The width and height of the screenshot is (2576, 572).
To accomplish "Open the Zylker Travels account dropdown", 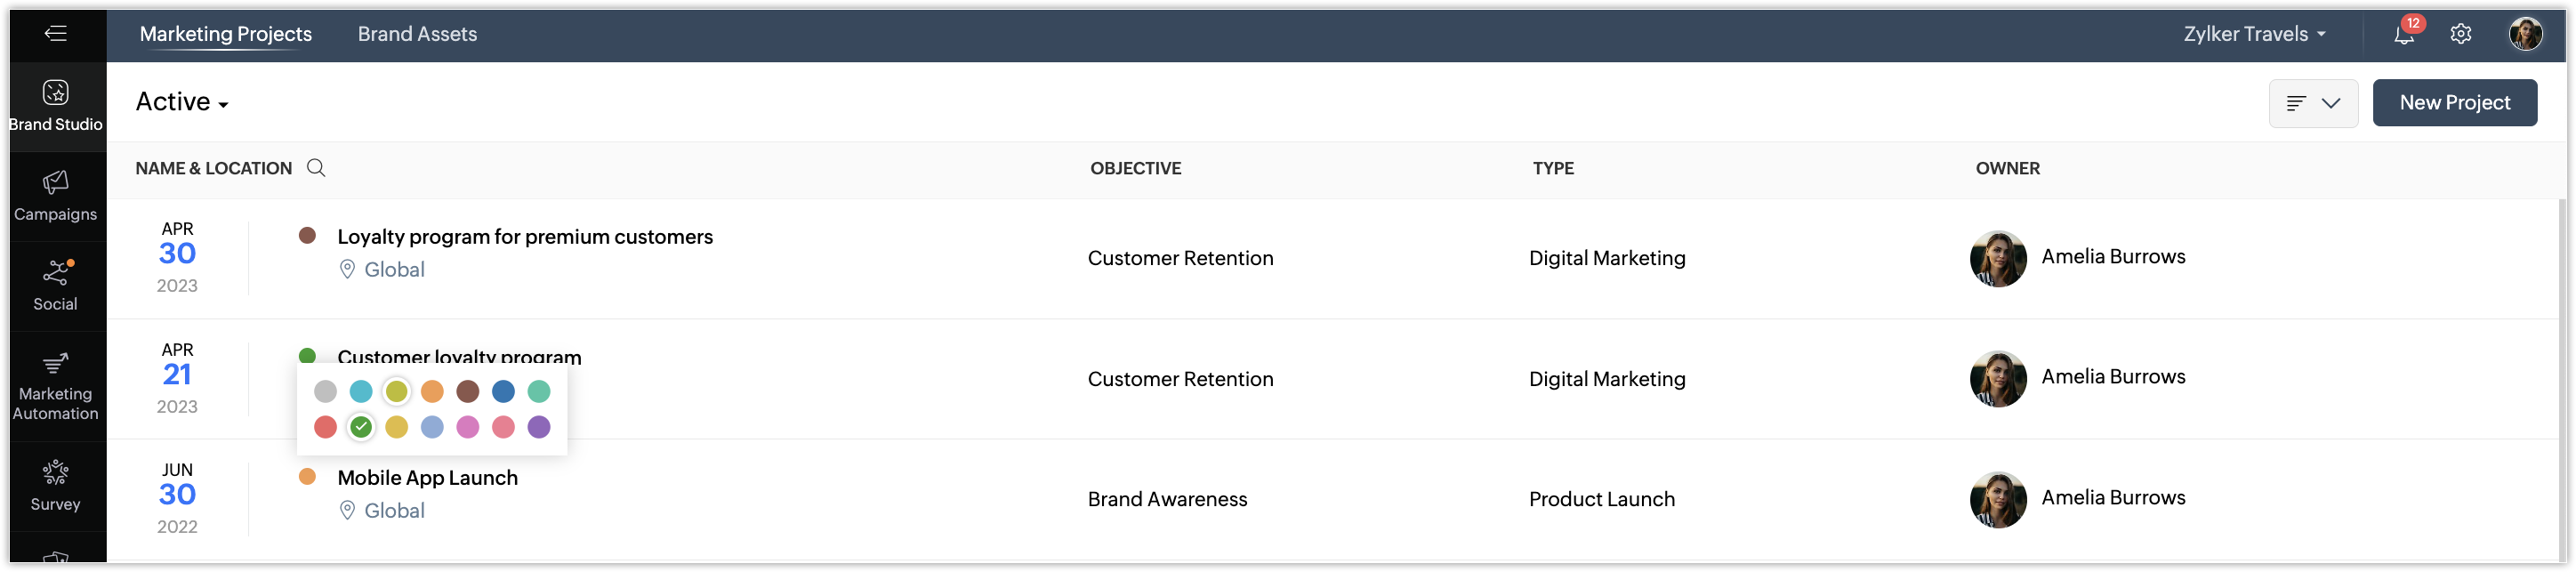I will tap(2255, 34).
